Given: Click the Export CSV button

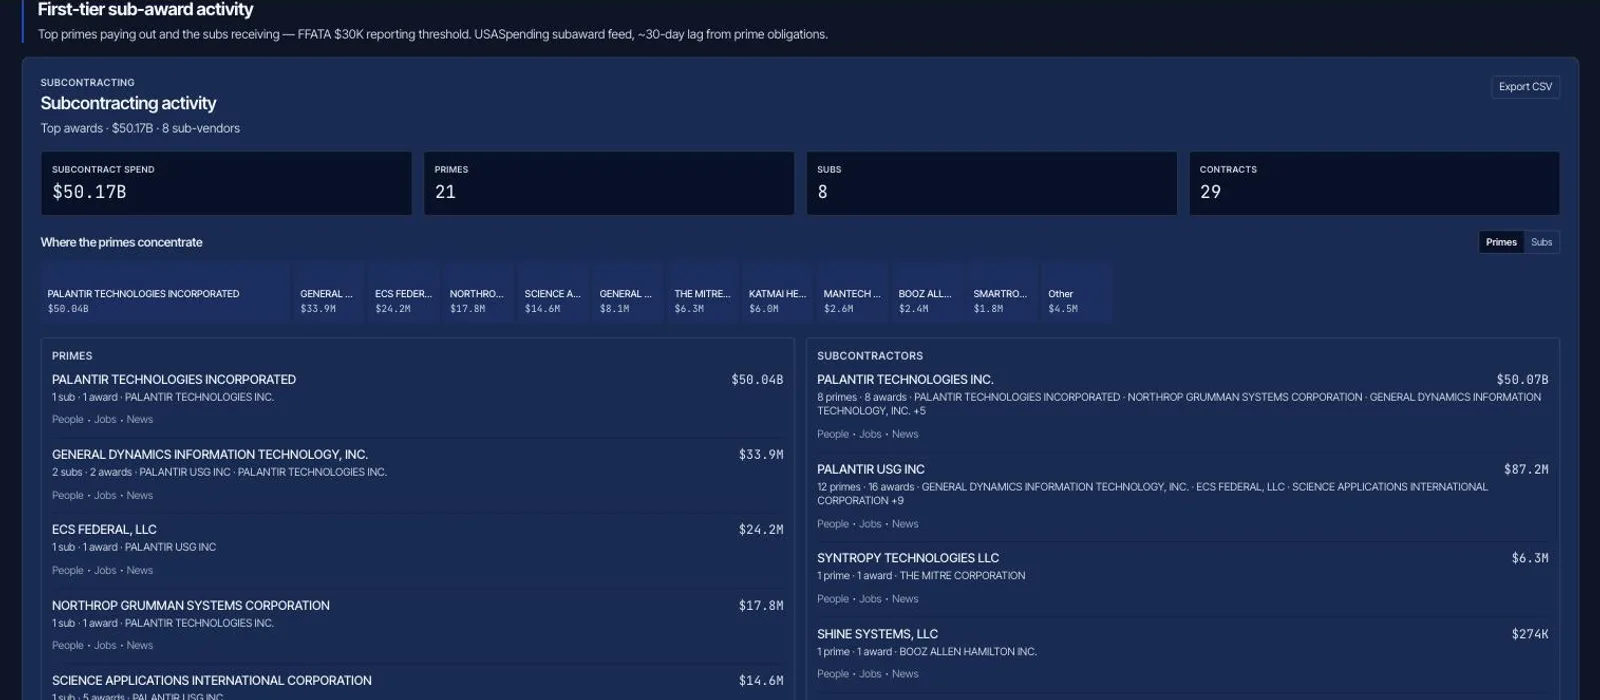Looking at the screenshot, I should click(1525, 87).
